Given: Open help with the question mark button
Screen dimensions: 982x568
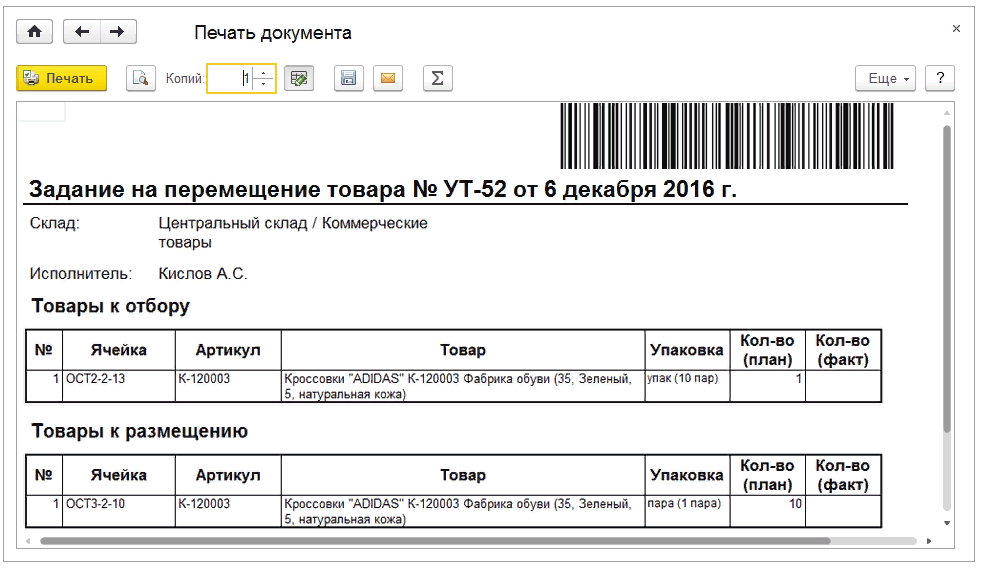Looking at the screenshot, I should (x=940, y=79).
